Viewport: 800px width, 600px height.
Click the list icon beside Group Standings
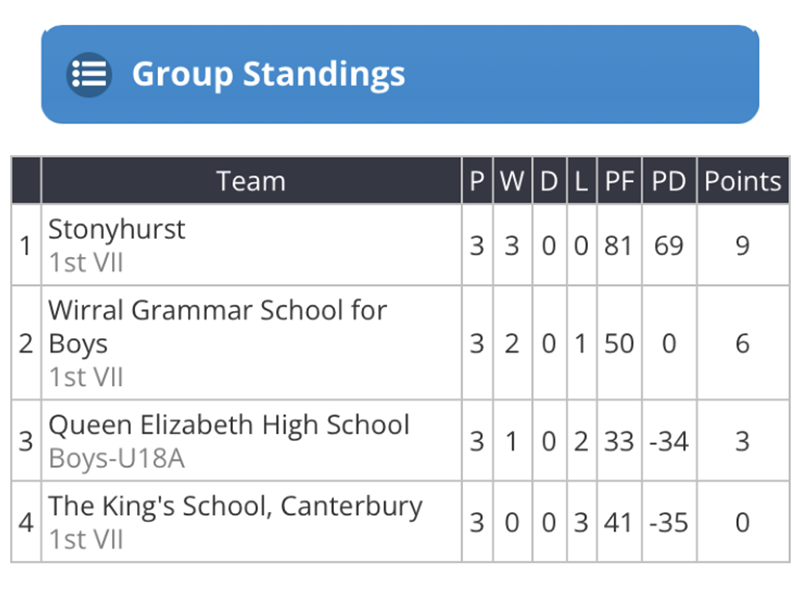point(89,74)
